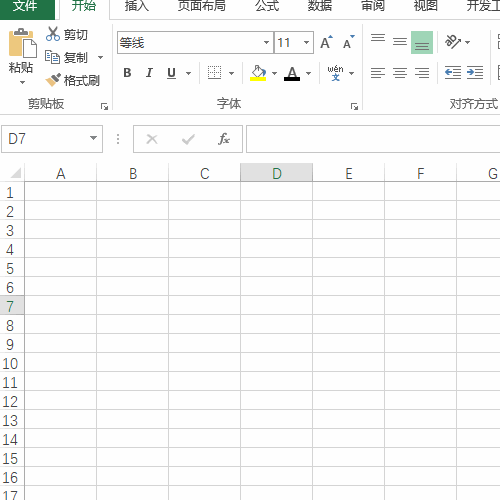Select column E header

click(349, 173)
